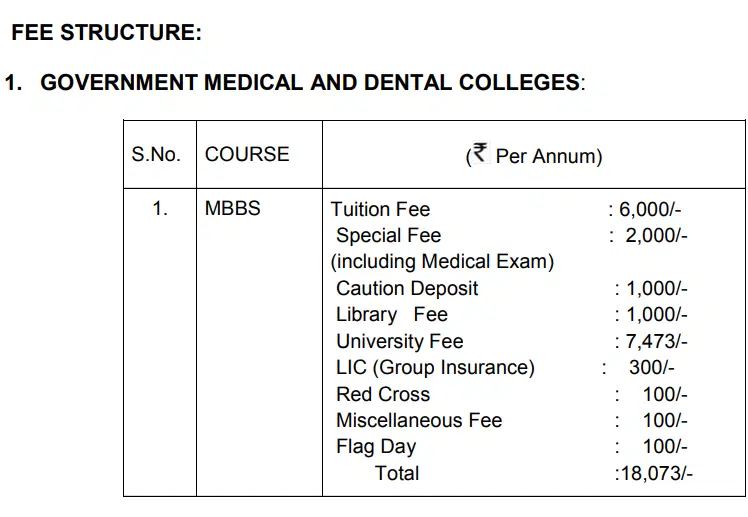Click the rupee symbol in the table header
This screenshot has height=517, width=748.
point(480,154)
